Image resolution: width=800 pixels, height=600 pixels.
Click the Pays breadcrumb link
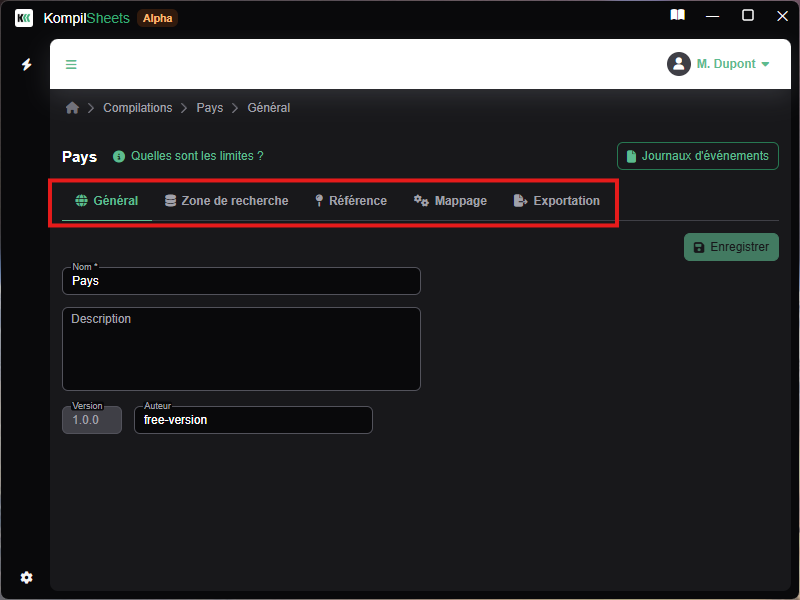pyautogui.click(x=209, y=108)
